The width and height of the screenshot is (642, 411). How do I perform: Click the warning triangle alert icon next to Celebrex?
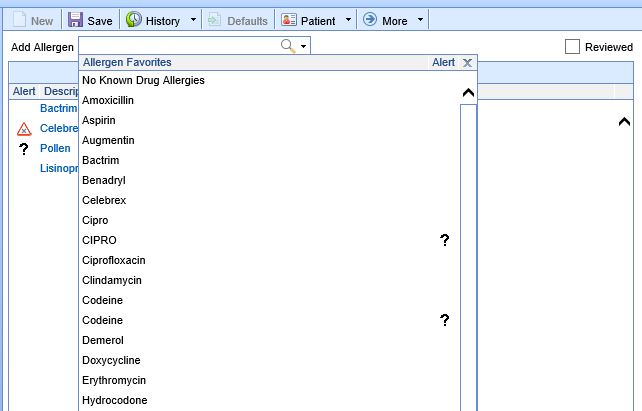(24, 129)
